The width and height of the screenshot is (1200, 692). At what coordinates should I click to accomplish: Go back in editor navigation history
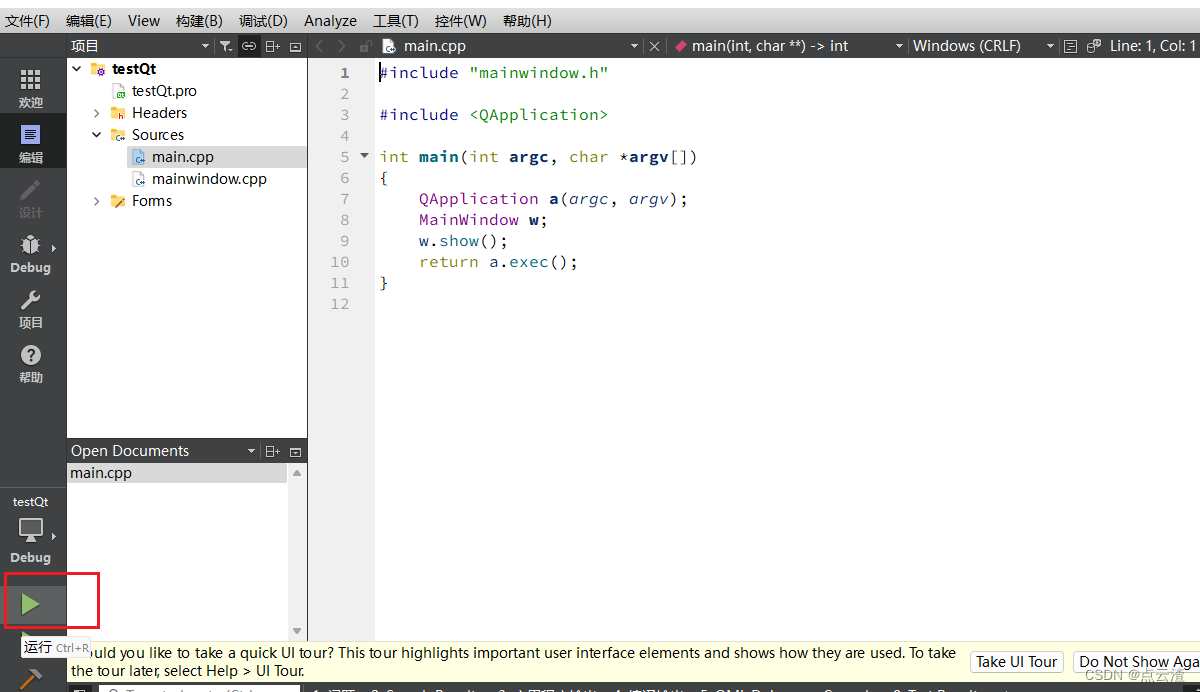[320, 46]
